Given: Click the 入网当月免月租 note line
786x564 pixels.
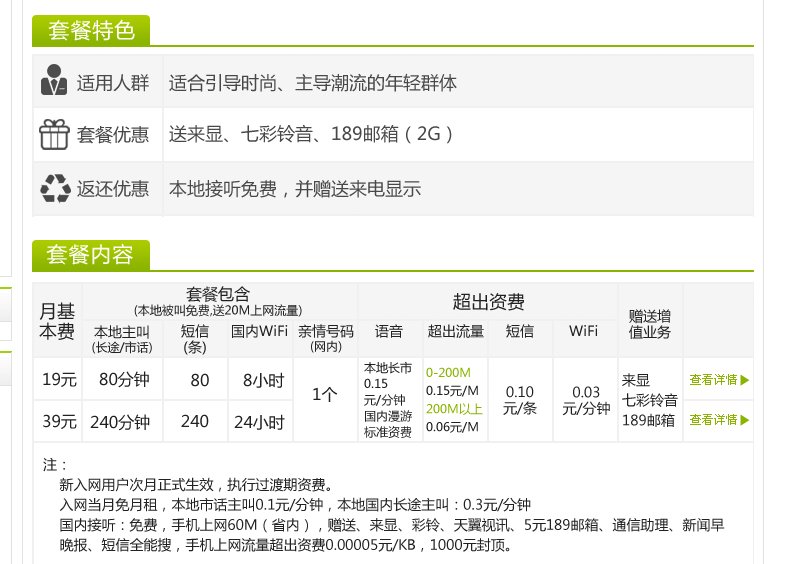Looking at the screenshot, I should pyautogui.click(x=295, y=505).
